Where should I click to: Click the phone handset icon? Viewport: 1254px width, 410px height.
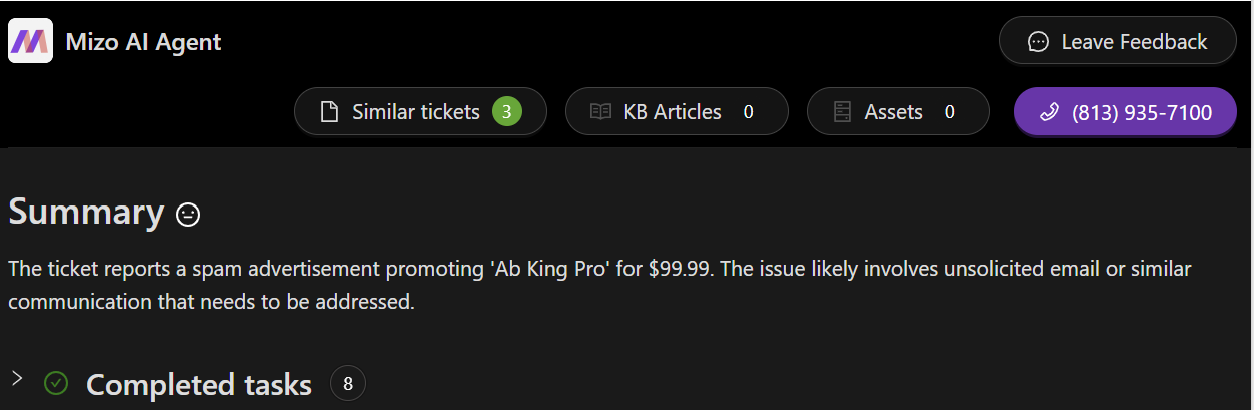(x=1049, y=112)
